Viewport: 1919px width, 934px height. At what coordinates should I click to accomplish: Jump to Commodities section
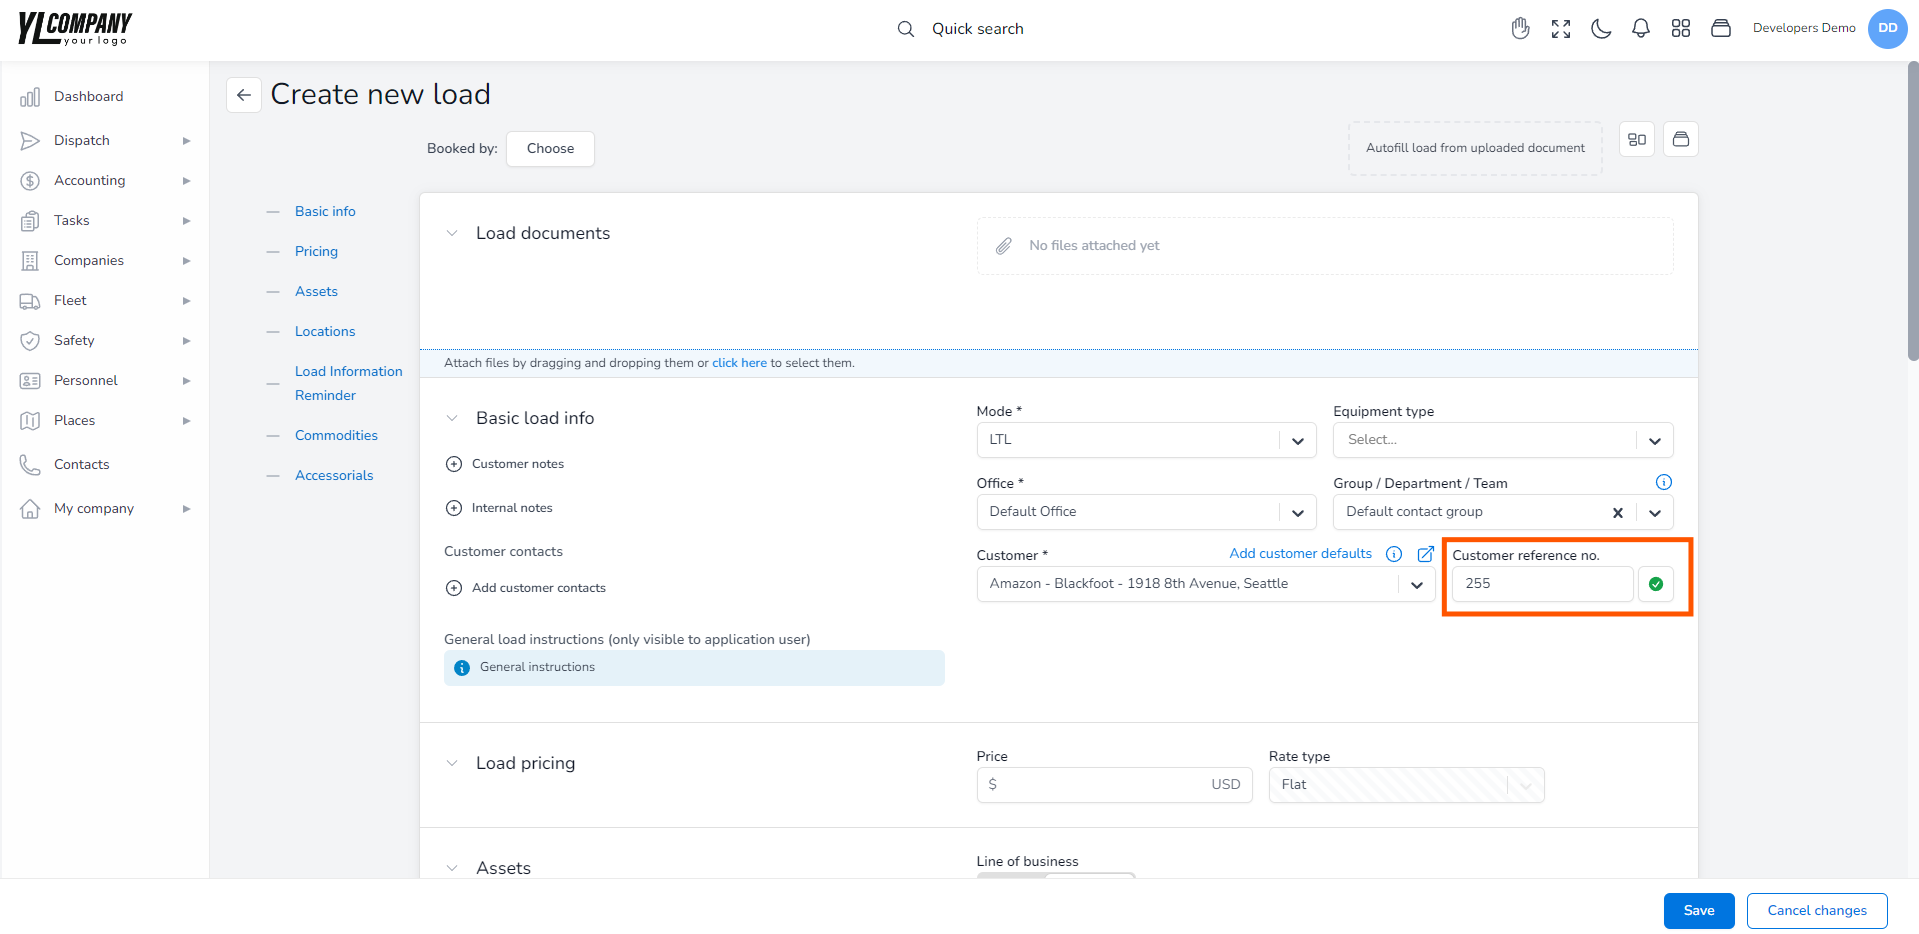tap(336, 436)
